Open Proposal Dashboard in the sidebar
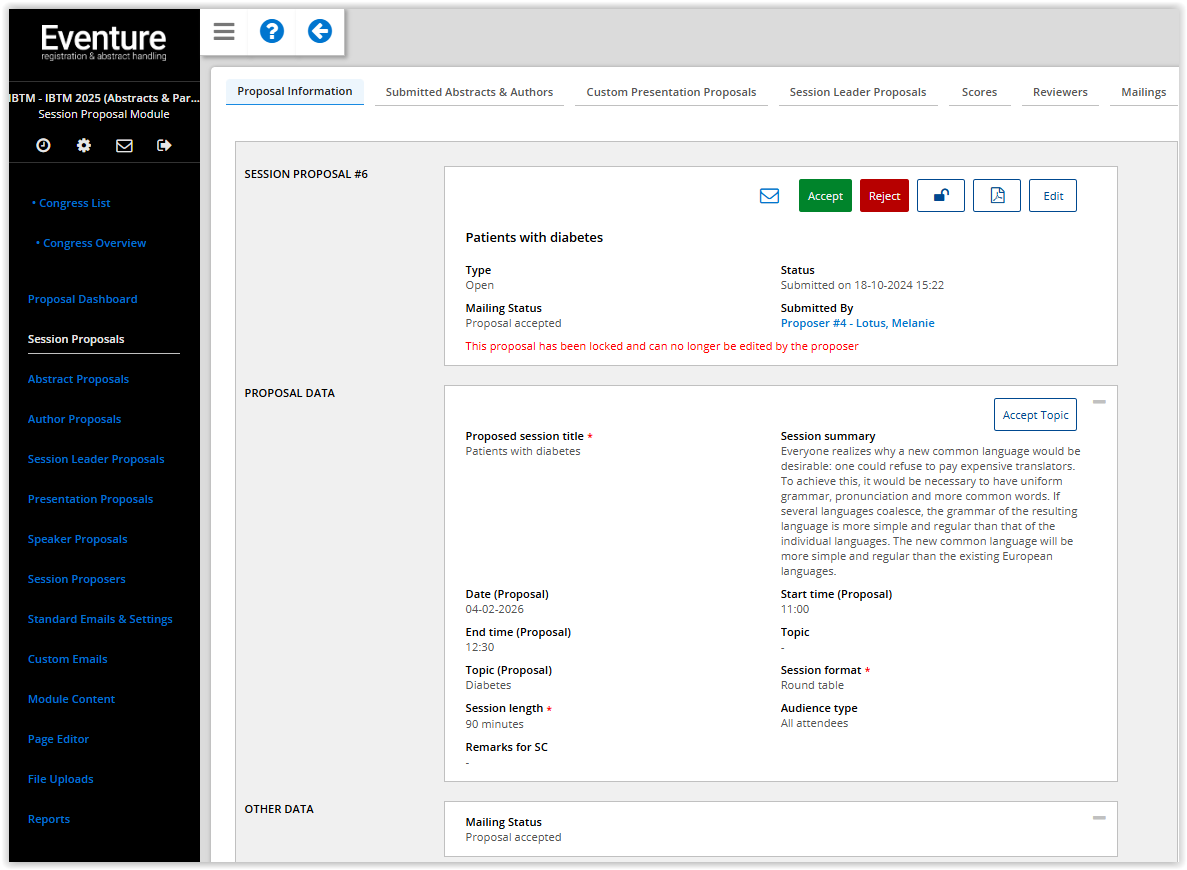 83,299
